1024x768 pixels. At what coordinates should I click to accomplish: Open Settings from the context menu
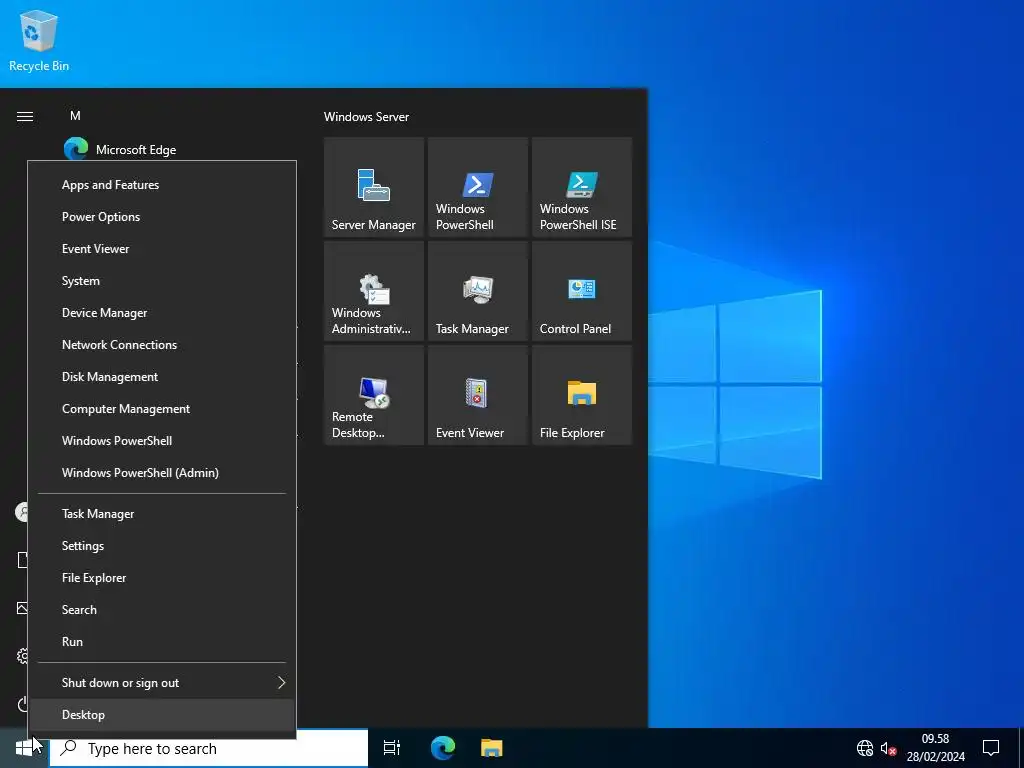coord(162,546)
